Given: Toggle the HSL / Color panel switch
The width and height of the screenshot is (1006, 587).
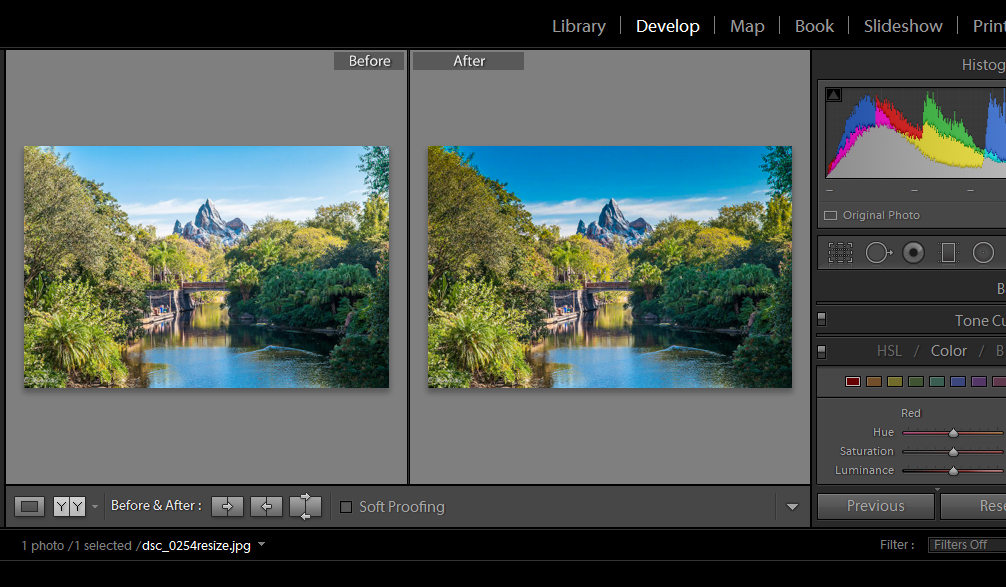Looking at the screenshot, I should (x=822, y=351).
